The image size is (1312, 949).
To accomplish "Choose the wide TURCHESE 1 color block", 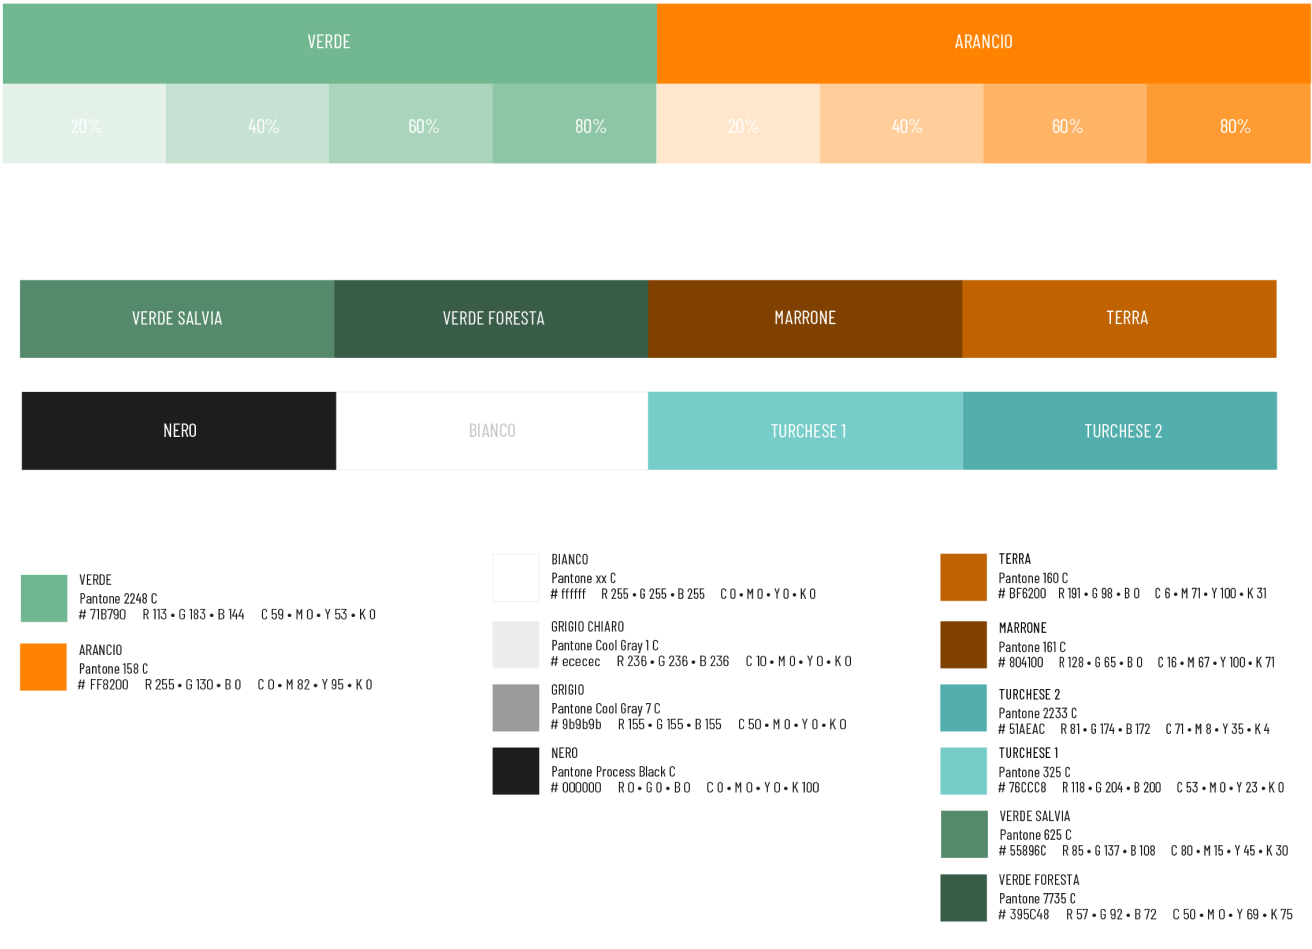I will pos(806,431).
